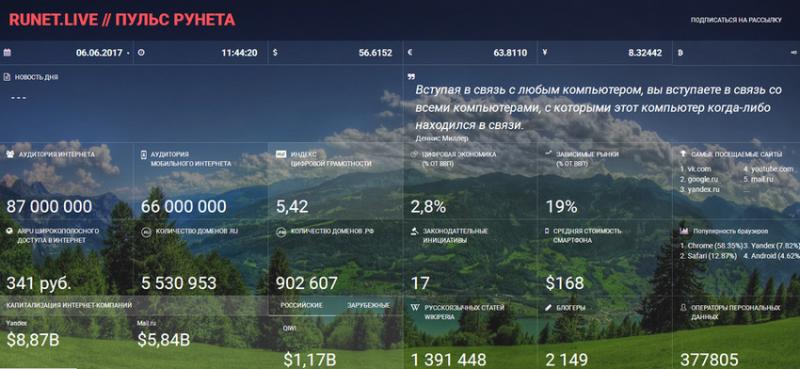
Task: Click the dollar sign icon beside 56.6152
Action: (275, 53)
